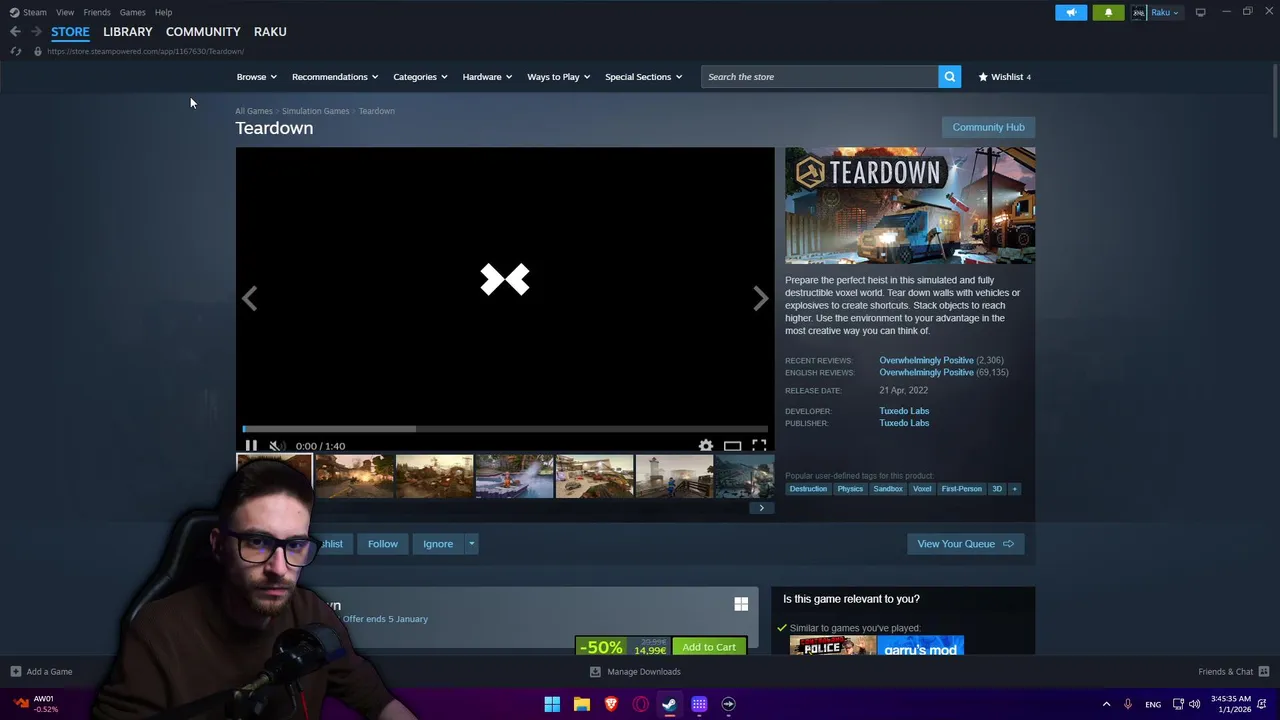Go back with the left arrow
The width and height of the screenshot is (1280, 720).
(x=15, y=32)
